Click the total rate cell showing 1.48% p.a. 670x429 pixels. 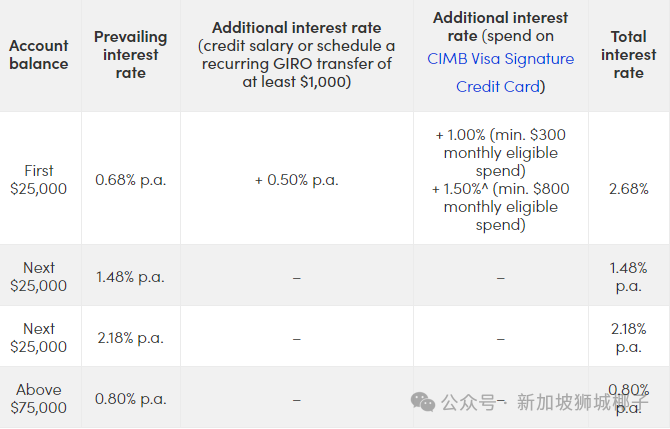628,276
